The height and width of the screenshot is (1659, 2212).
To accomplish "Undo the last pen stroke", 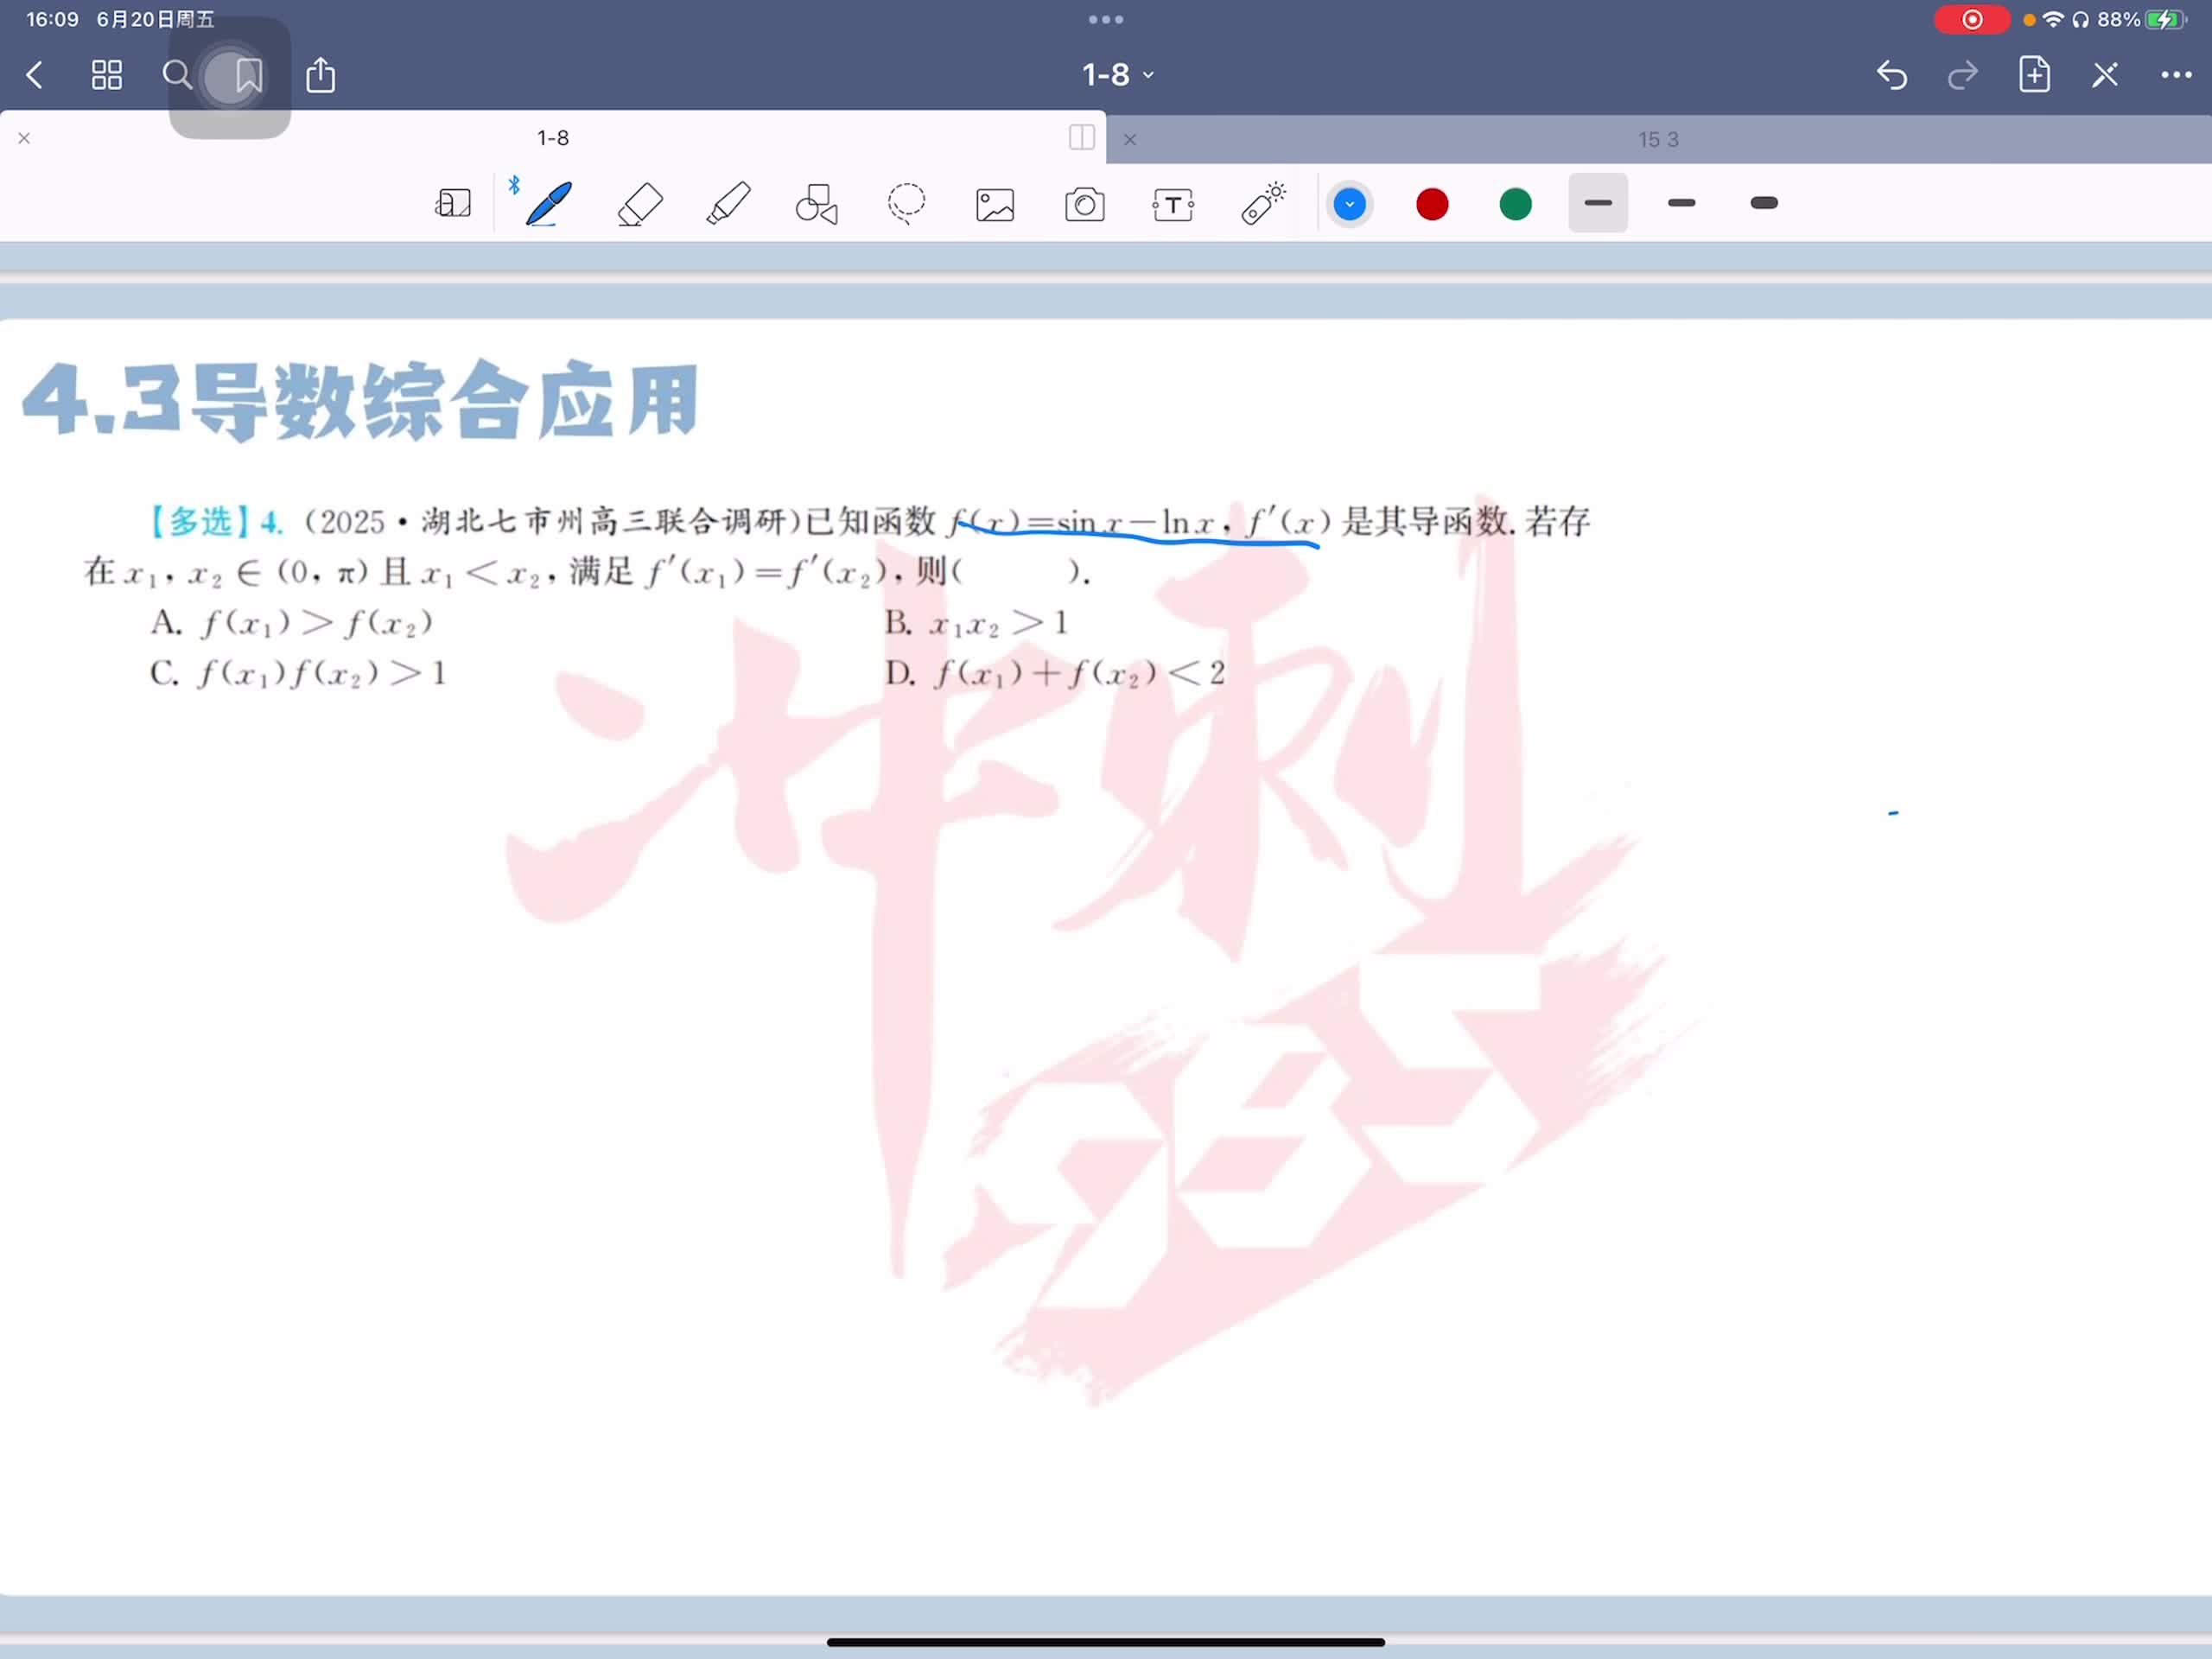I will click(1891, 75).
